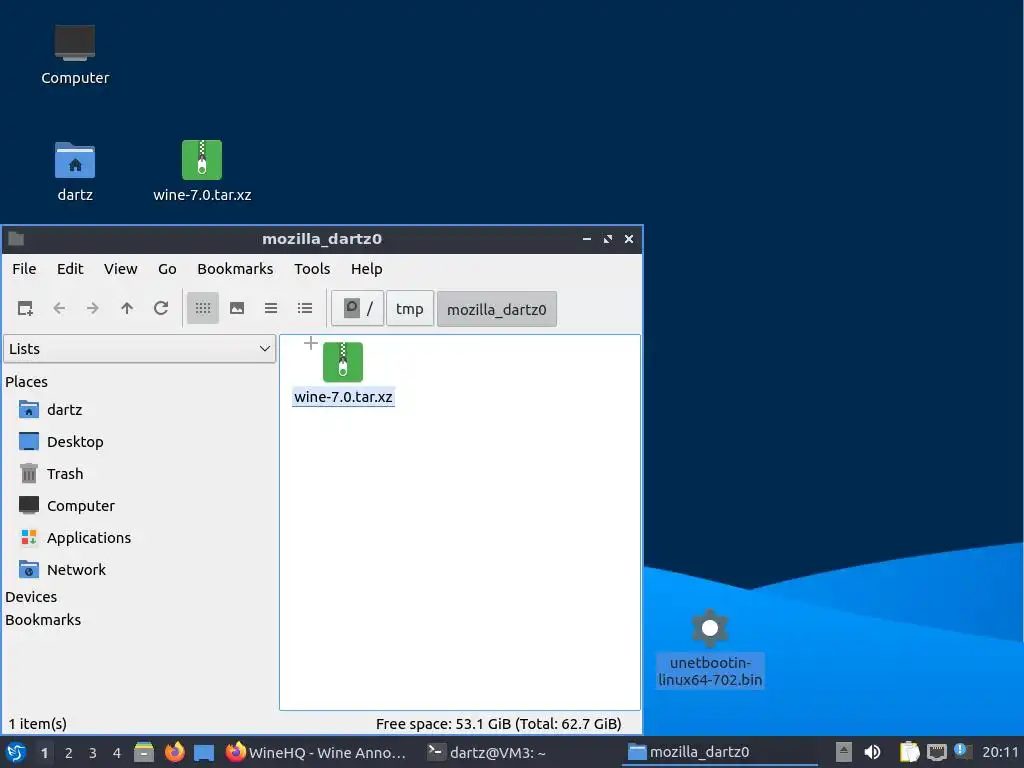Open clipboard manager tray icon
This screenshot has height=768, width=1024.
(x=909, y=752)
